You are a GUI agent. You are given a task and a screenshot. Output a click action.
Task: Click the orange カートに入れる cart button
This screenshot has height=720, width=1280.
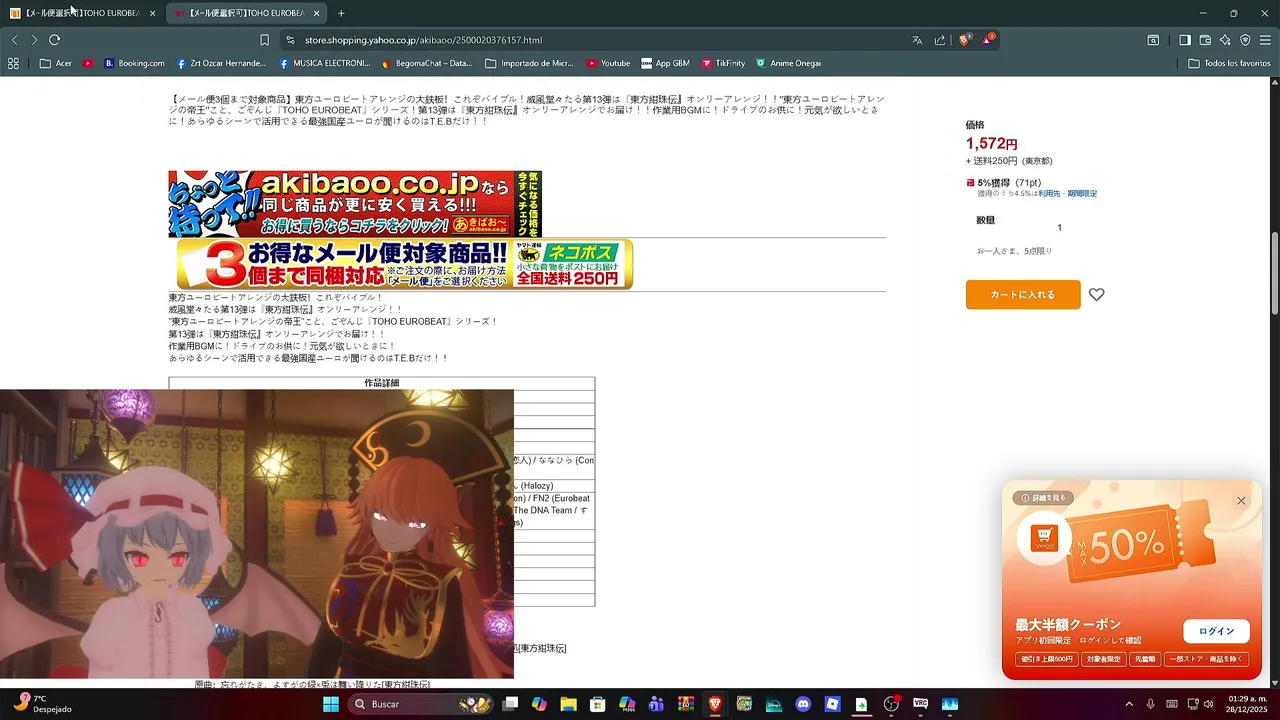[x=1023, y=295]
